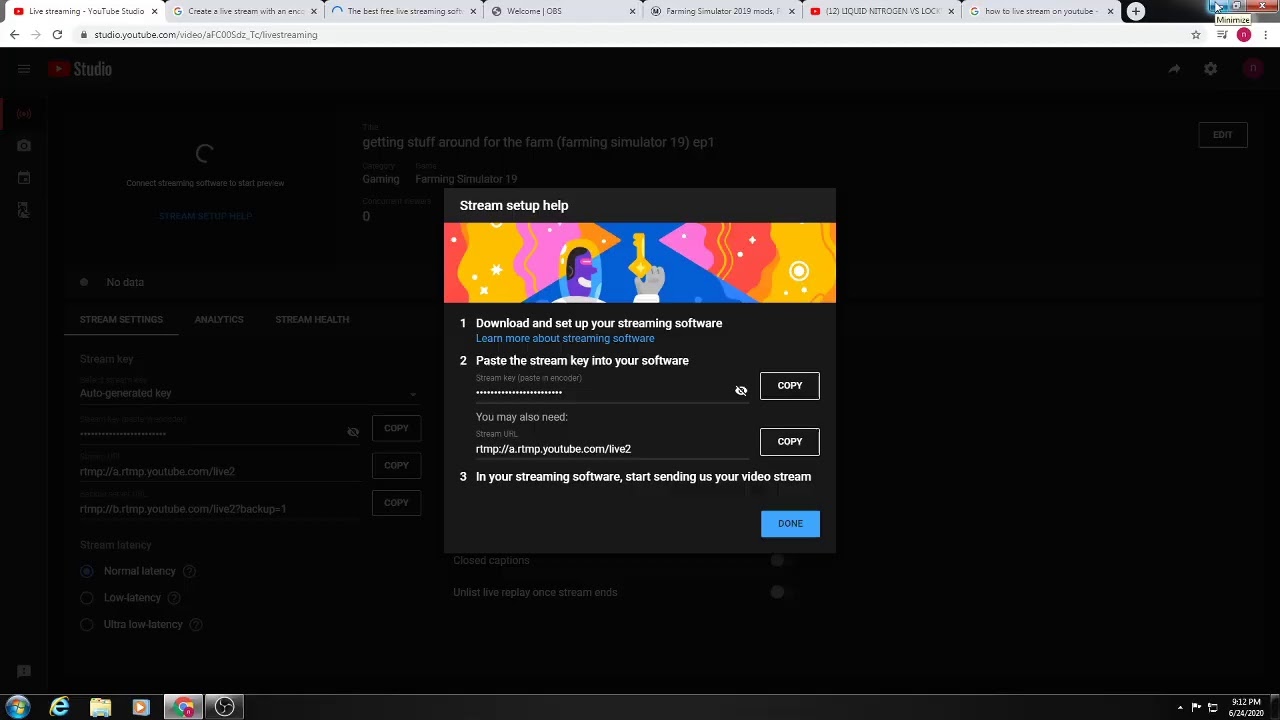Viewport: 1280px width, 720px height.
Task: Click the YouTube Studio logo
Action: pos(80,69)
